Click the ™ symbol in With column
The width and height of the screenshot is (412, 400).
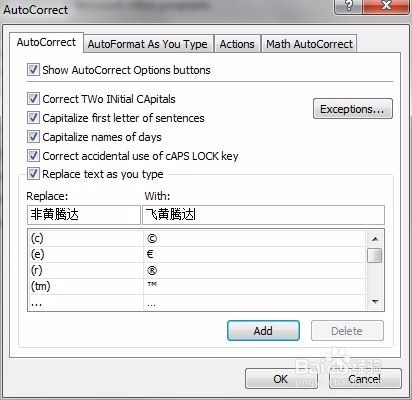152,285
